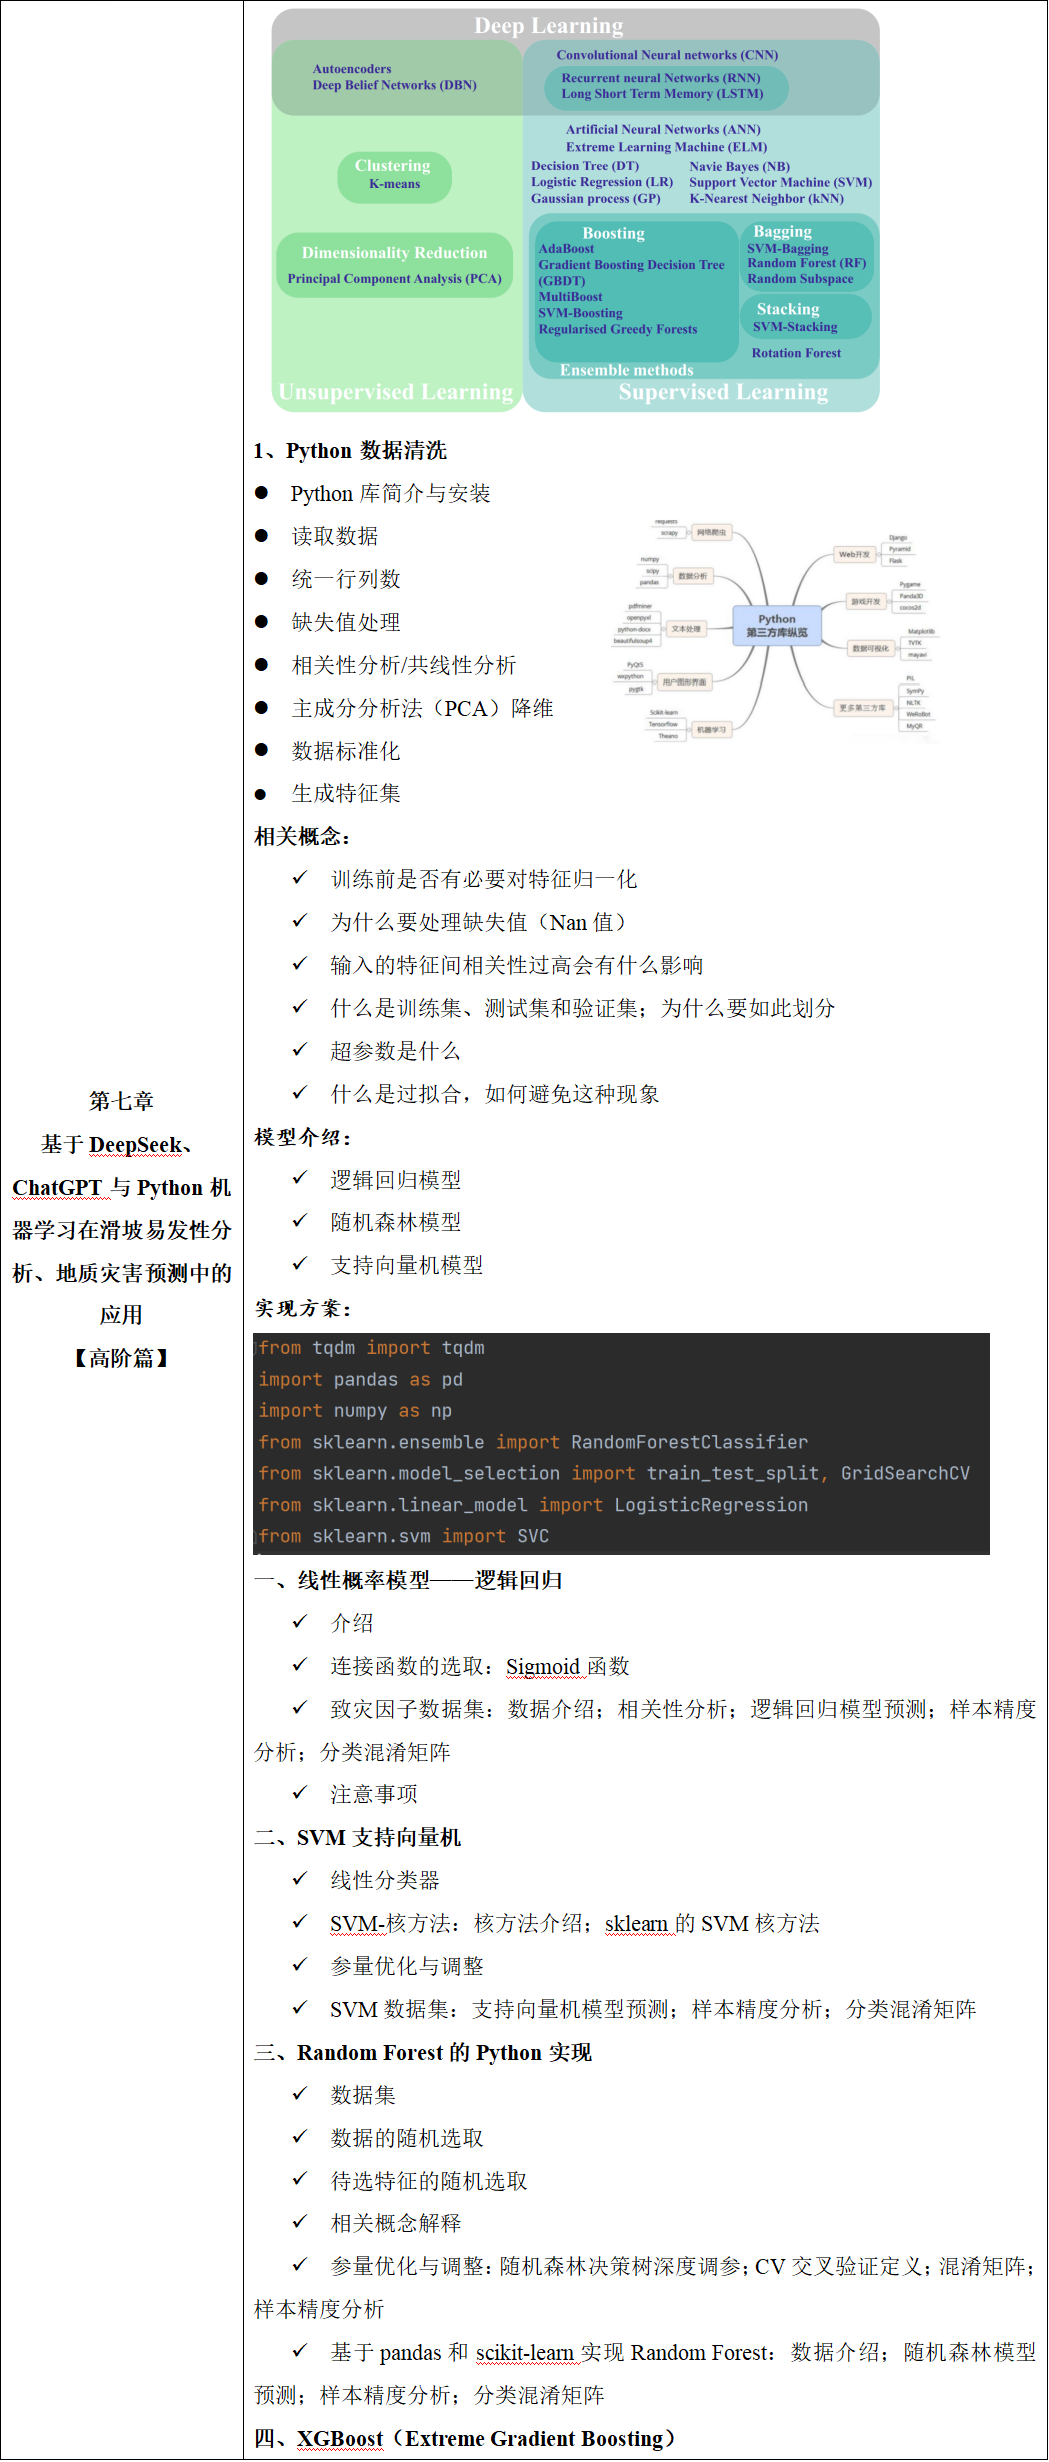Click the 'Bagging' ensemble box heading
This screenshot has height=2462, width=1049.
tap(782, 231)
